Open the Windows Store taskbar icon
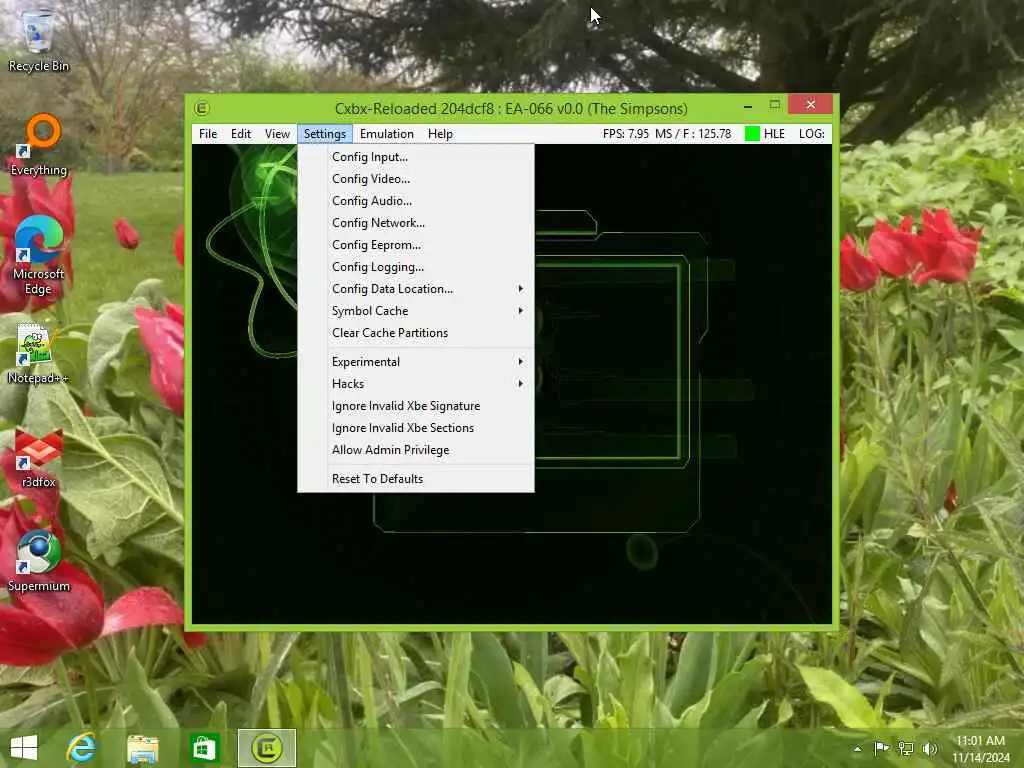Viewport: 1024px width, 768px height. coord(204,748)
